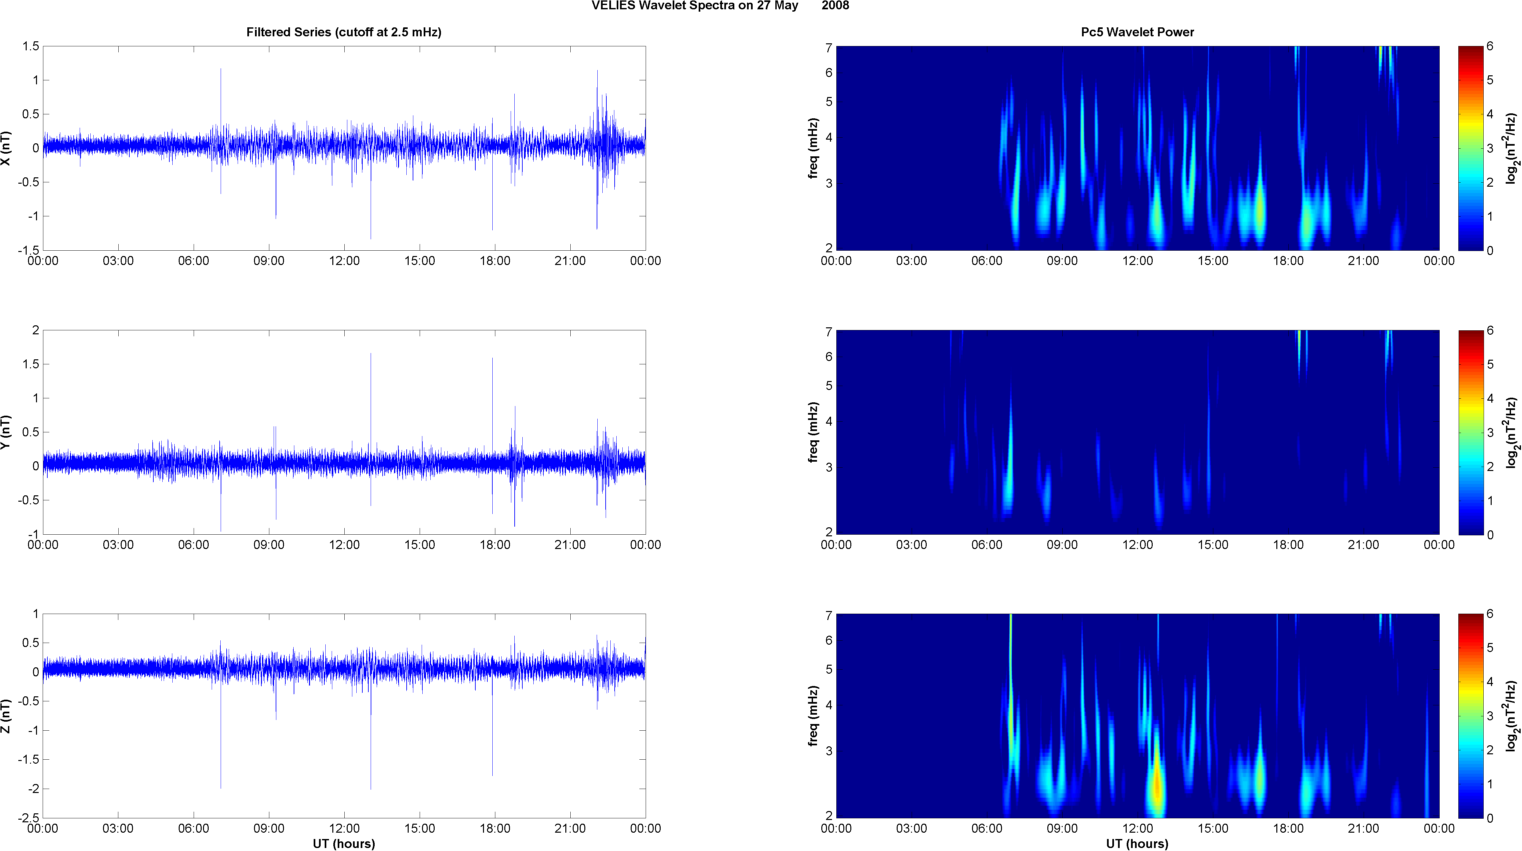Select the 'Filtered Series (cutoff at 2.5 mHz)' heading
The image size is (1522, 851).
point(344,32)
